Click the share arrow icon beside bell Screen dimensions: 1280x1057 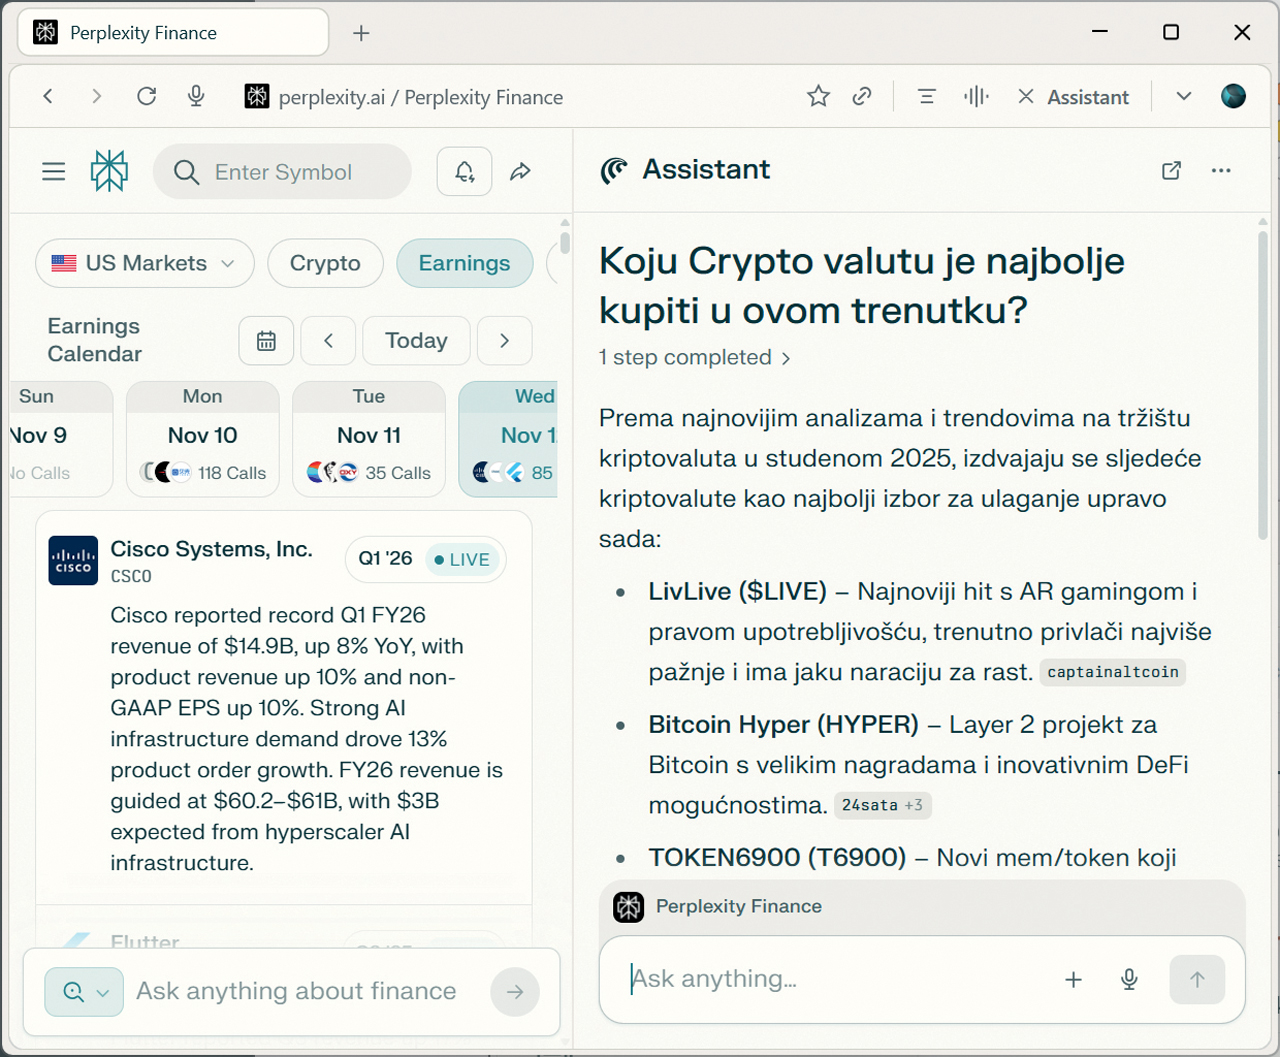pyautogui.click(x=520, y=172)
